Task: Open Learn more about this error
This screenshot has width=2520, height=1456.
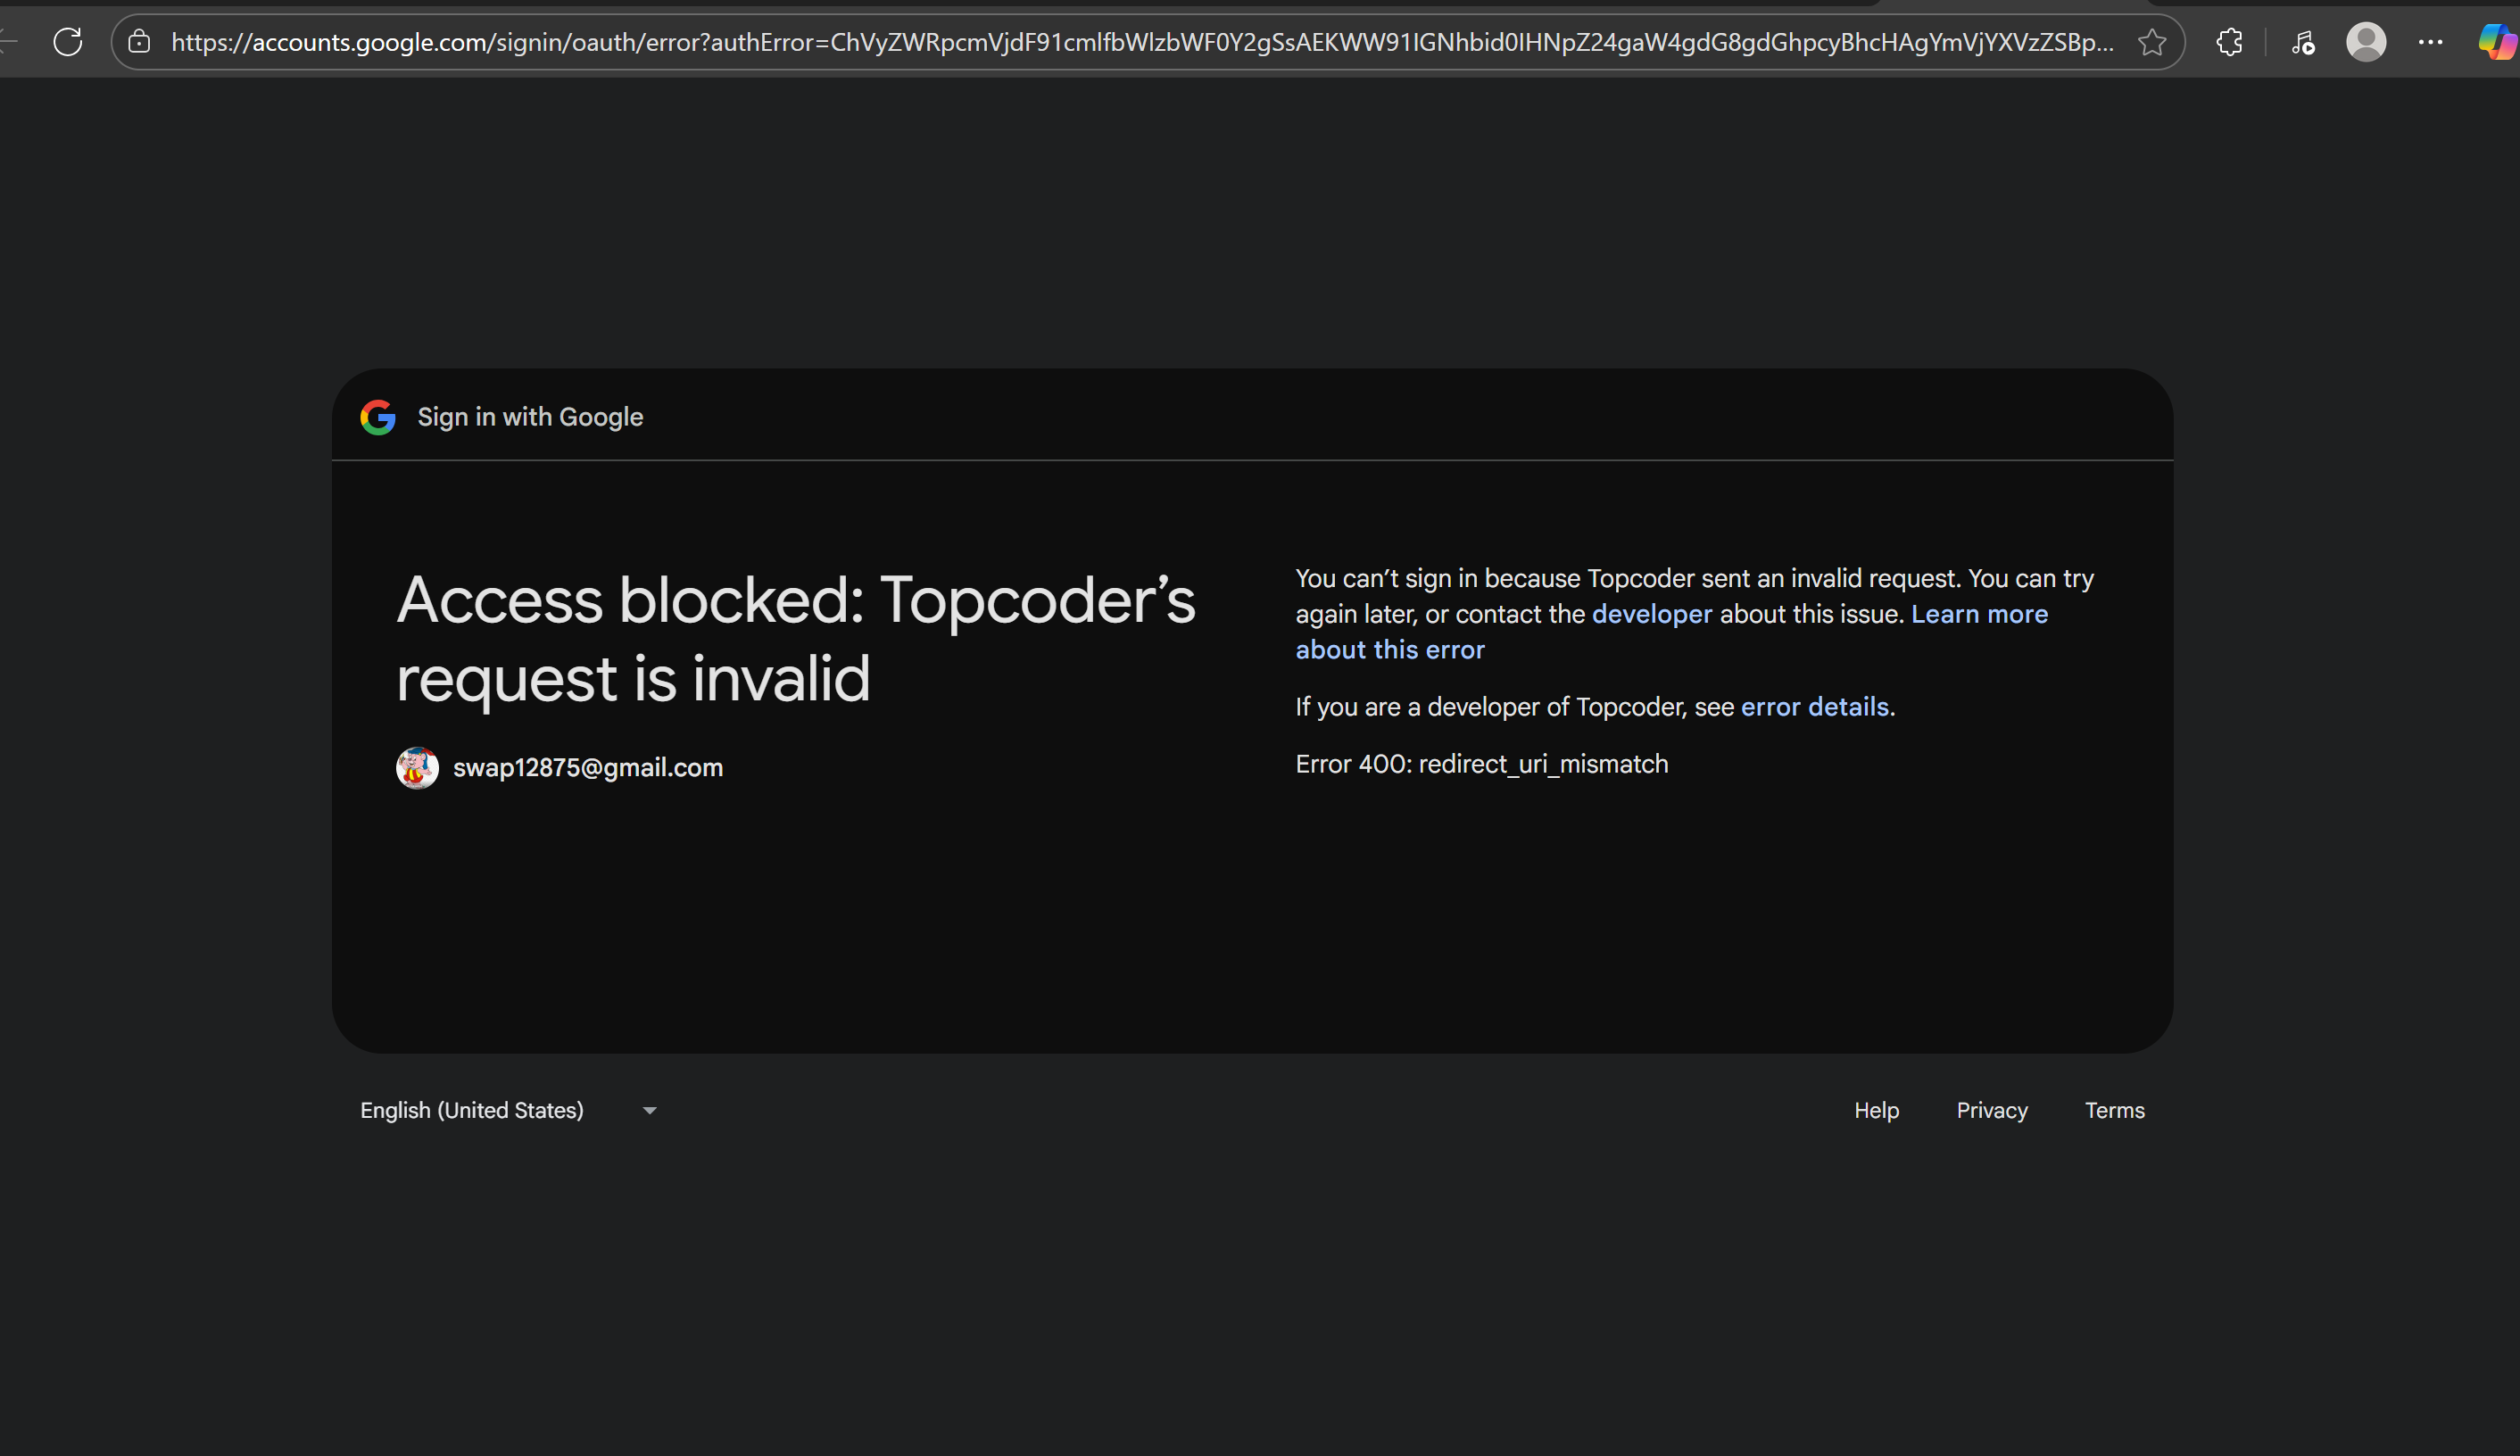Action: click(1978, 614)
